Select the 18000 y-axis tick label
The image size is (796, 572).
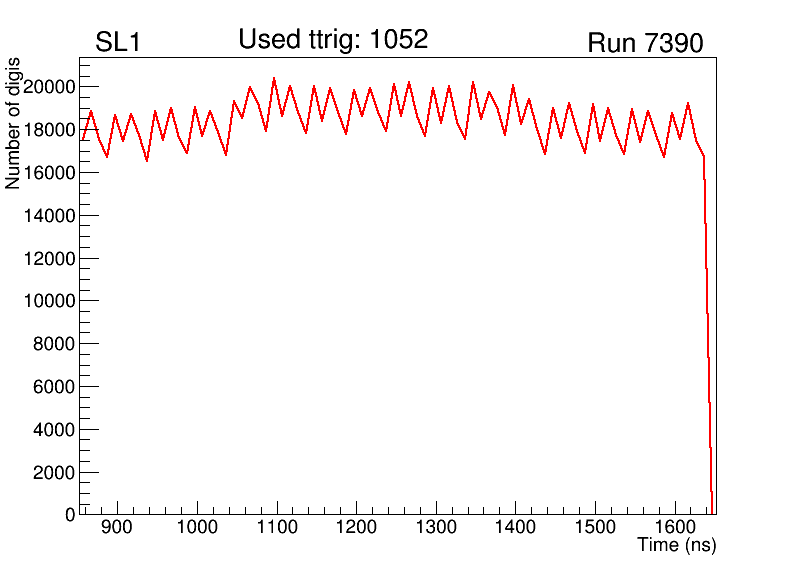tap(49, 130)
